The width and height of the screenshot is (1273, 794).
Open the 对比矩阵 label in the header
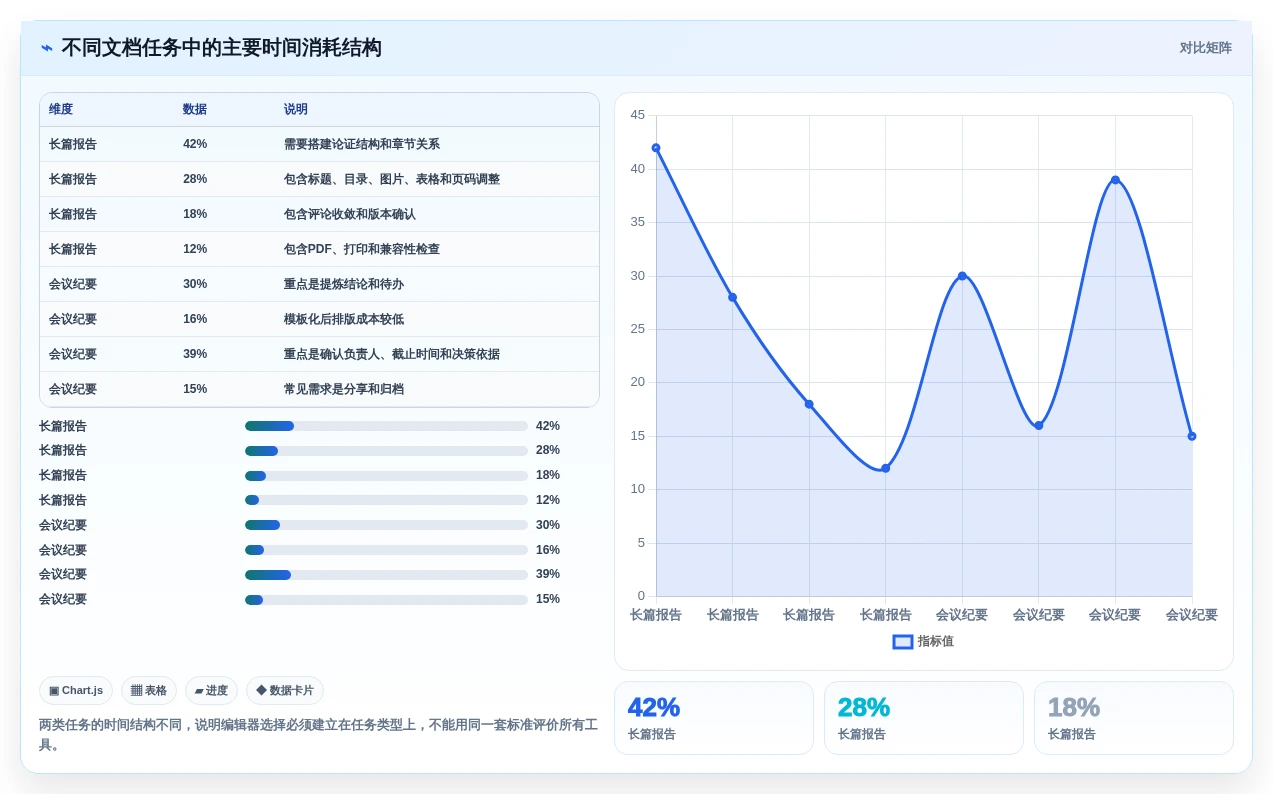pos(1205,48)
